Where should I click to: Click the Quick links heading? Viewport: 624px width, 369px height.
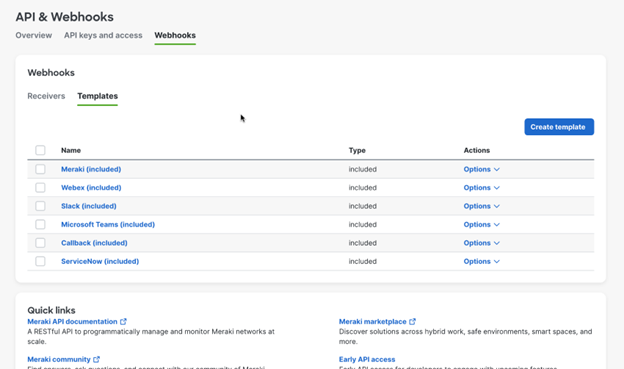(x=51, y=310)
